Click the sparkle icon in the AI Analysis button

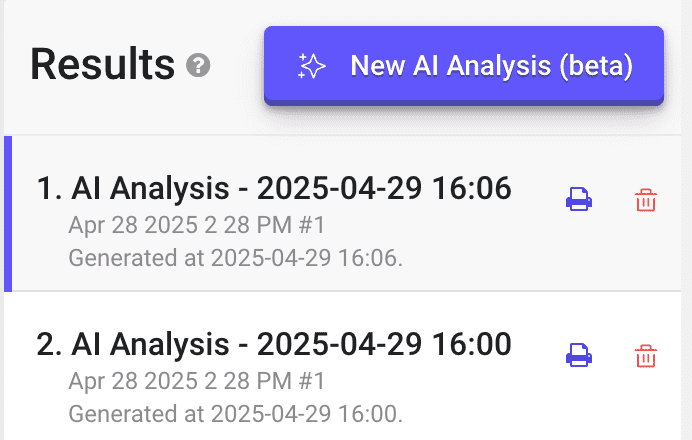coord(312,66)
